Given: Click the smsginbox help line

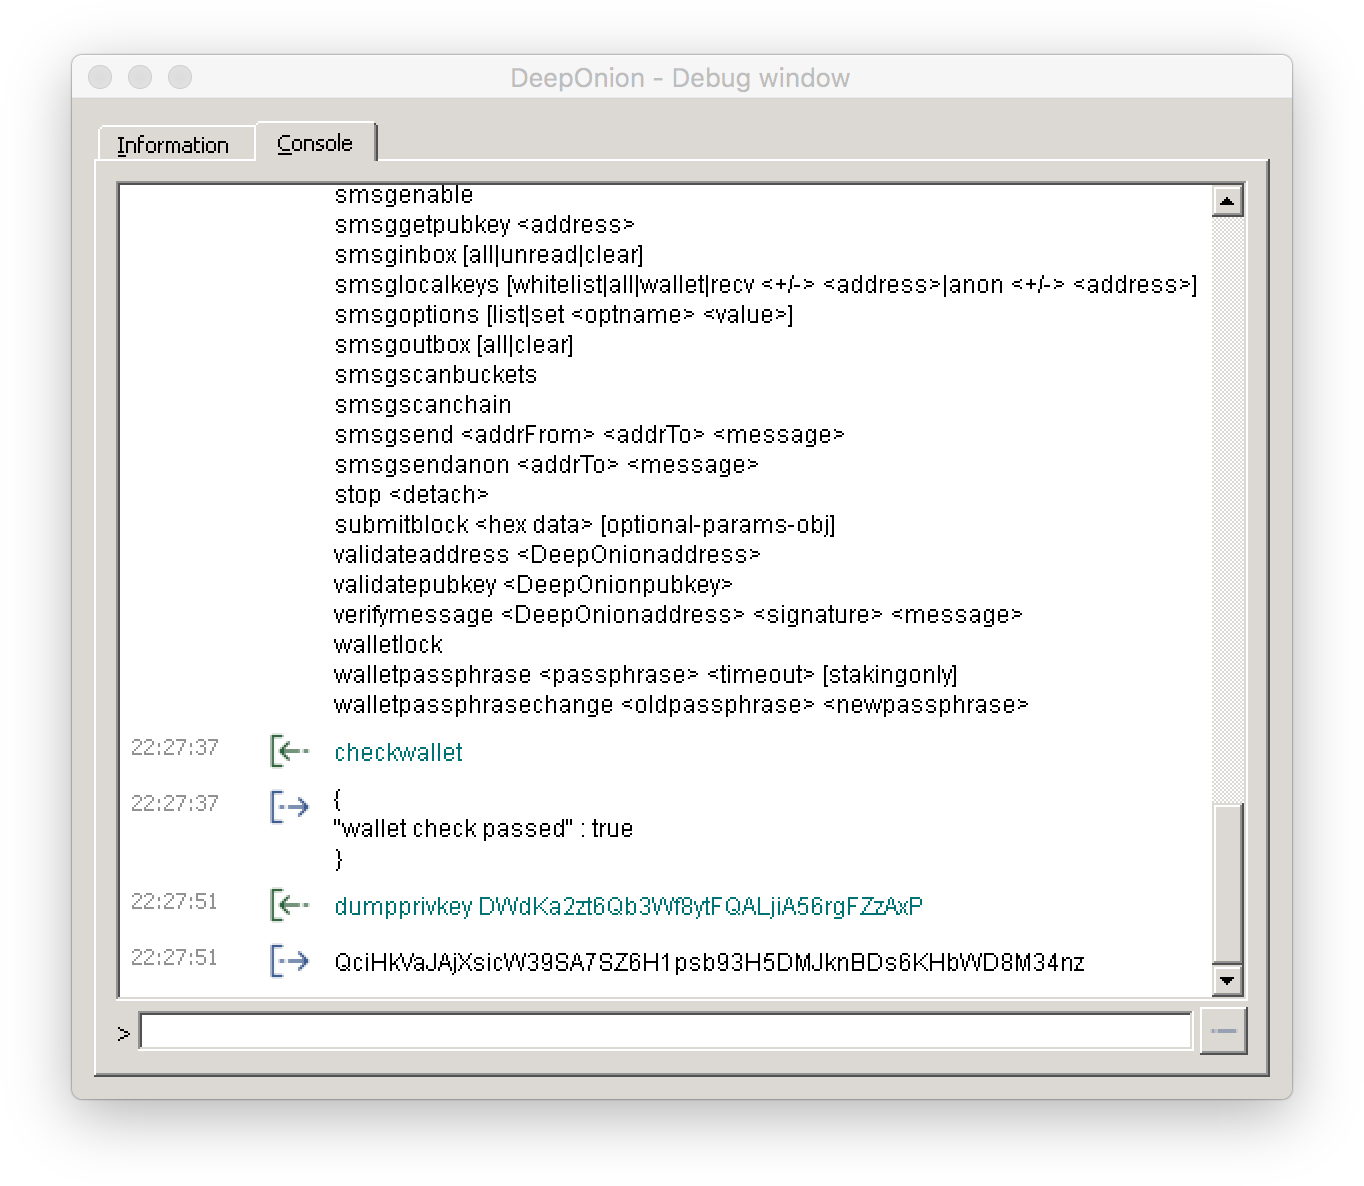Looking at the screenshot, I should click(489, 254).
